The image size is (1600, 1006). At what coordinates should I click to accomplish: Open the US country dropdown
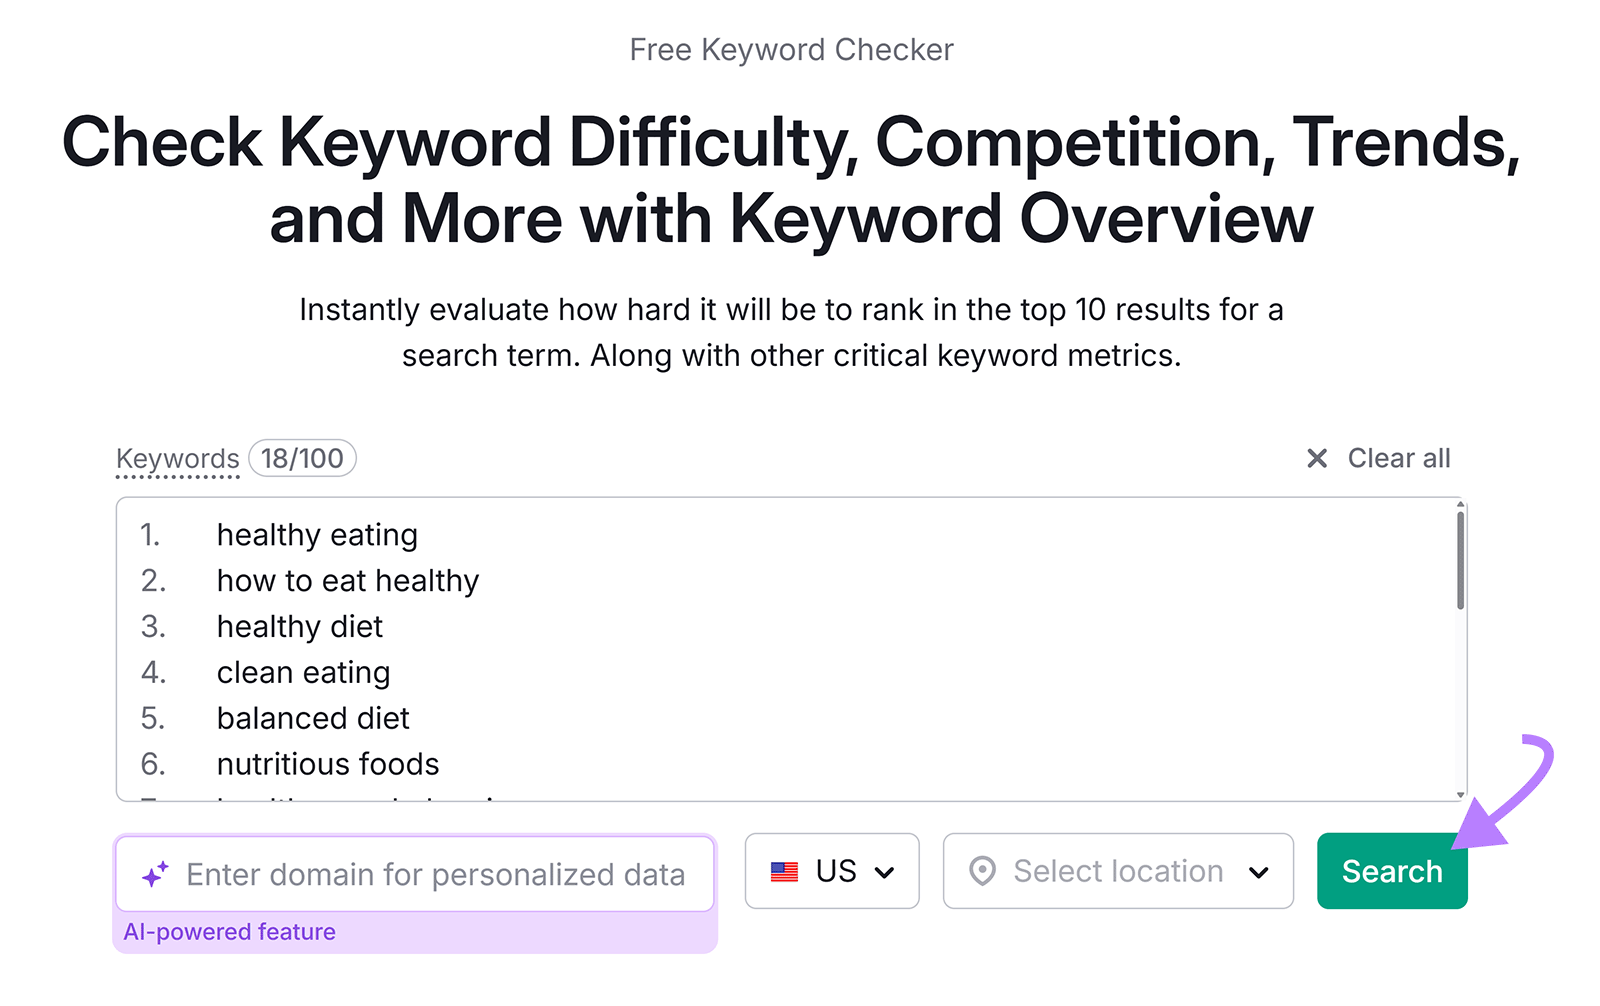tap(831, 871)
